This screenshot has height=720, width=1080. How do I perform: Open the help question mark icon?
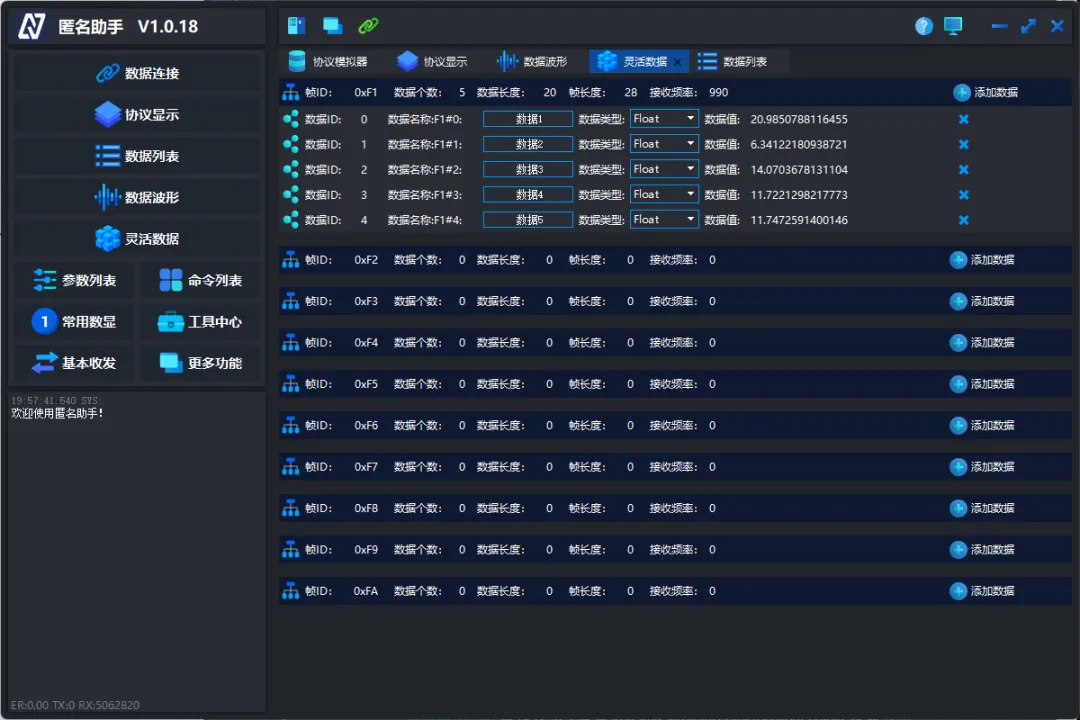coord(924,26)
